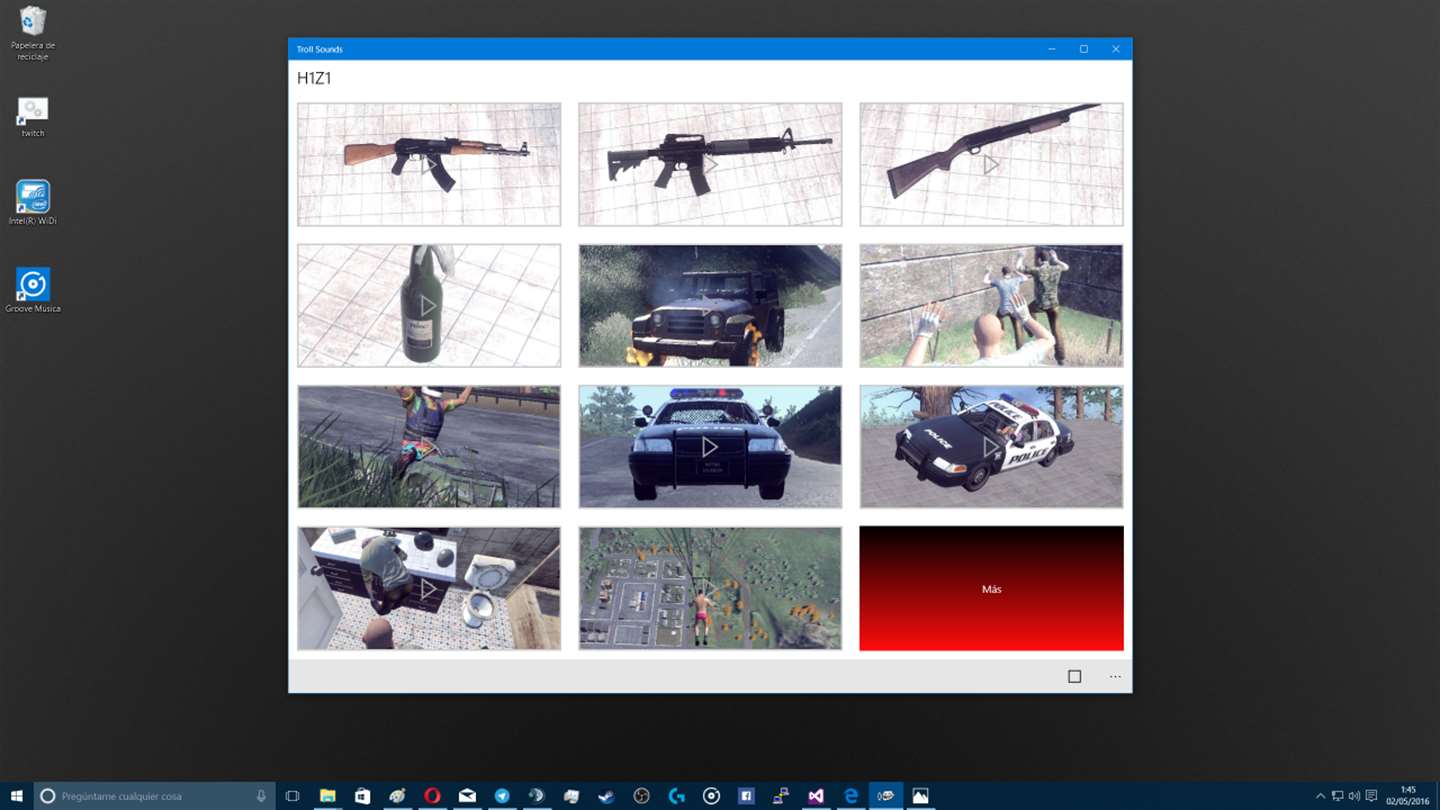1440x810 pixels.
Task: Open the Opera browser from taskbar
Action: tap(432, 796)
